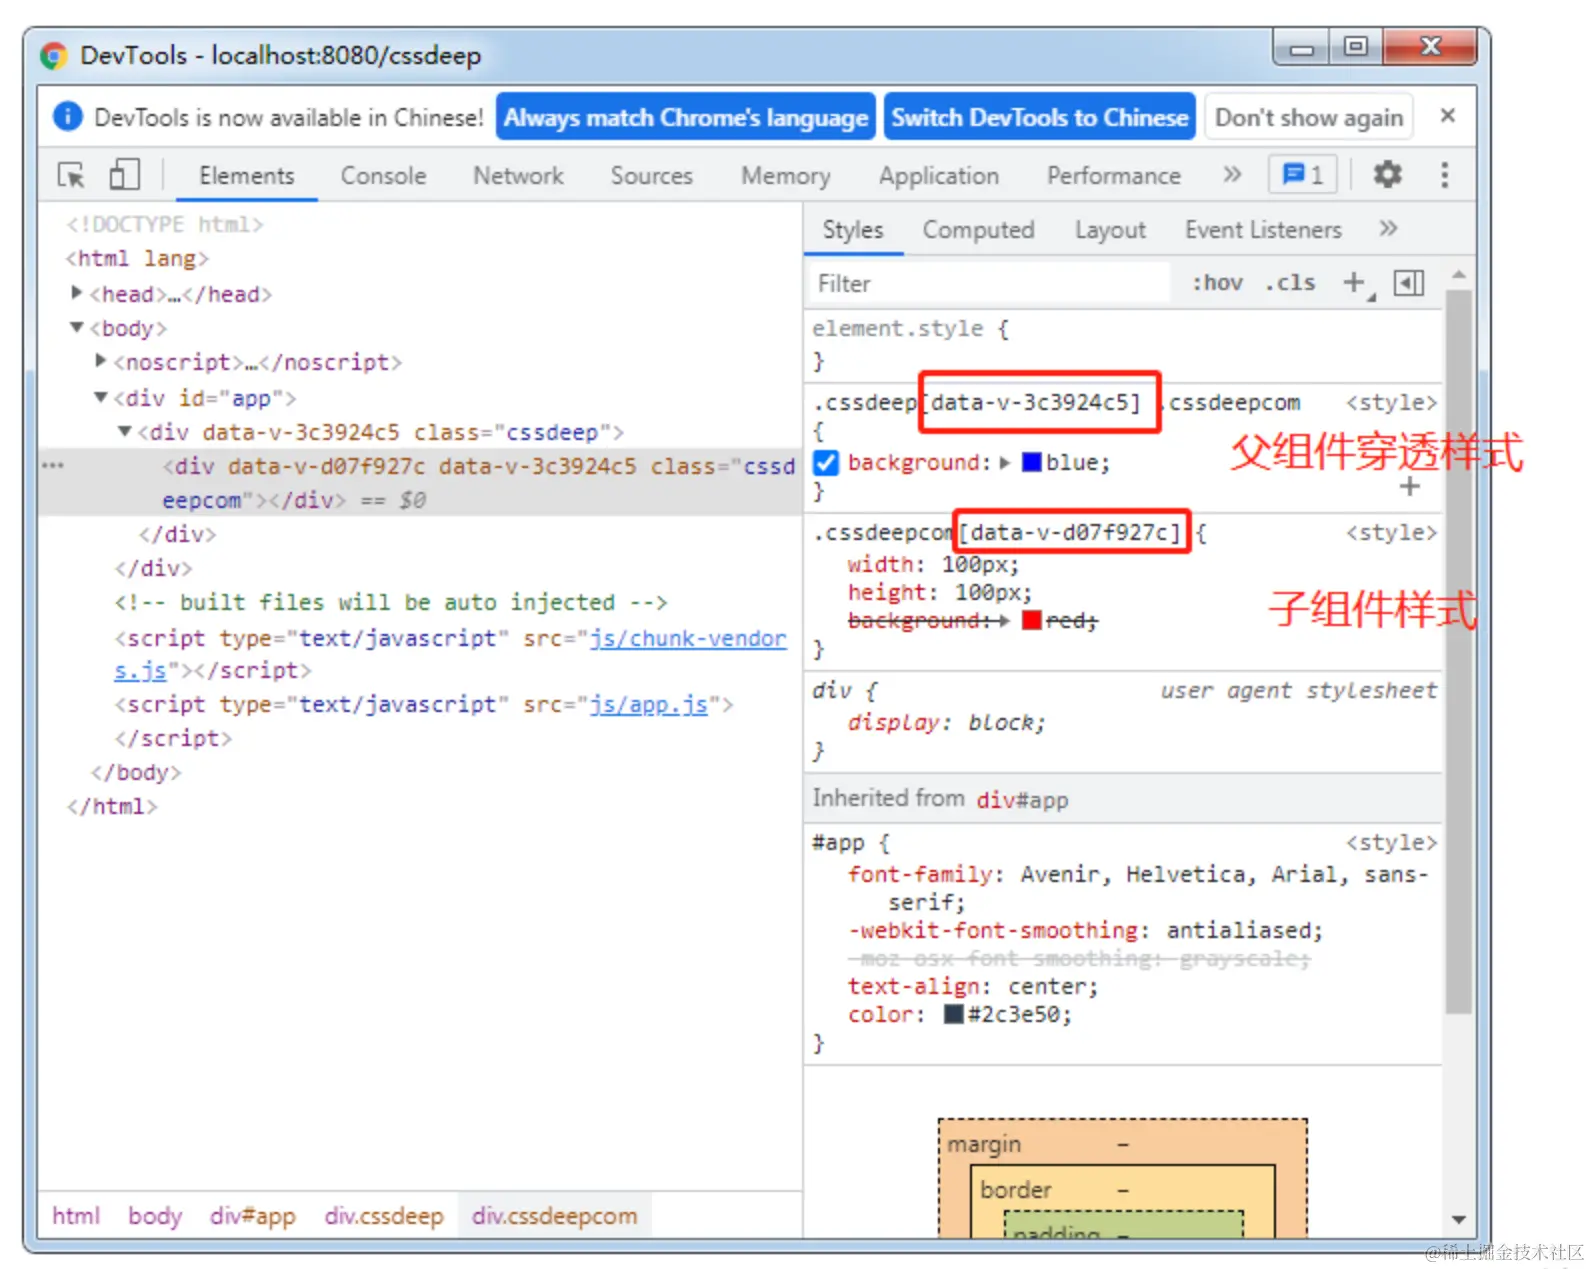Open the blue background color swatch
This screenshot has width=1591, height=1269.
(x=1031, y=462)
